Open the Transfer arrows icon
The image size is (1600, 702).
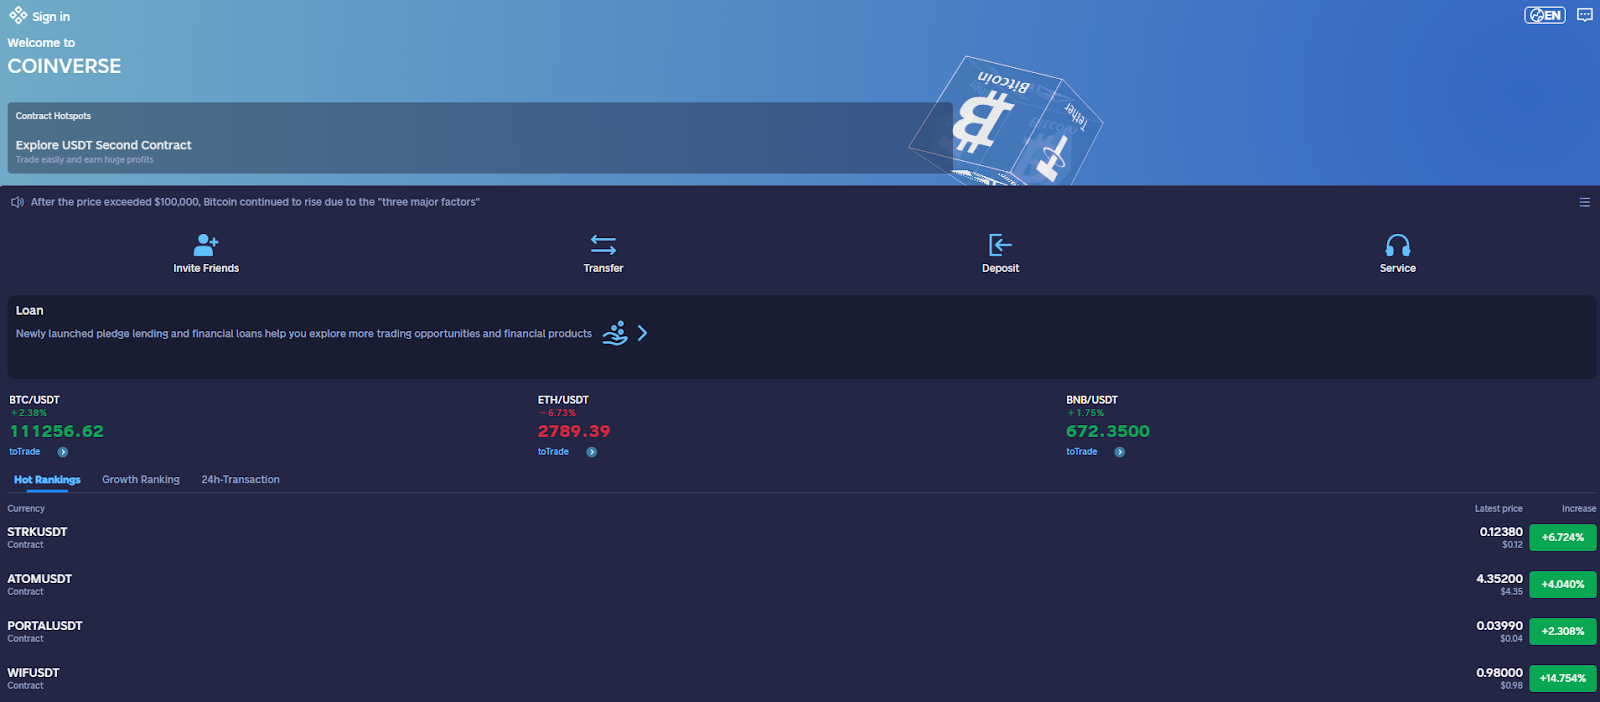click(x=603, y=245)
